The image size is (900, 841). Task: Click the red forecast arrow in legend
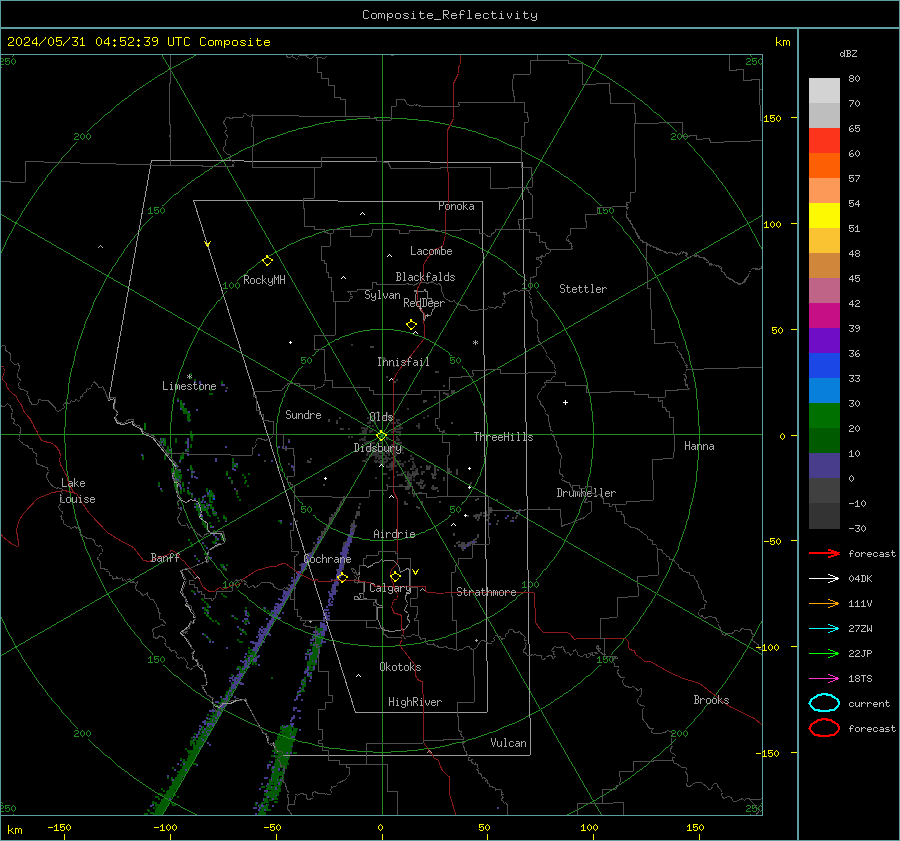click(824, 553)
